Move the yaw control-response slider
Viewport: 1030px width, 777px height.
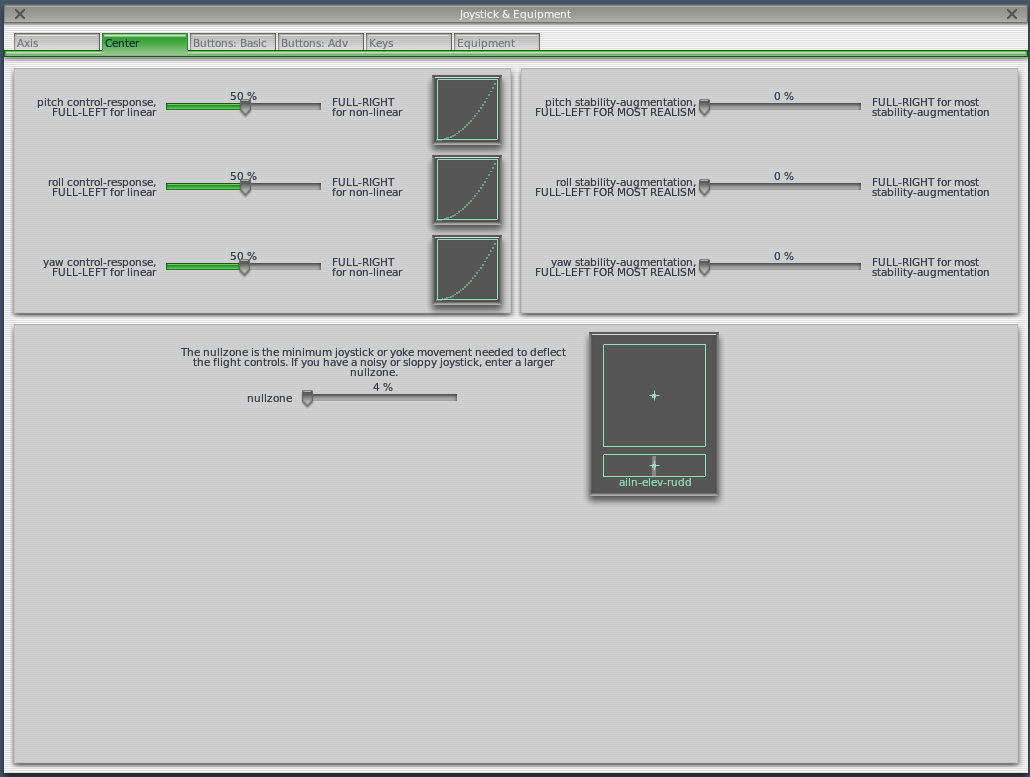coord(244,268)
